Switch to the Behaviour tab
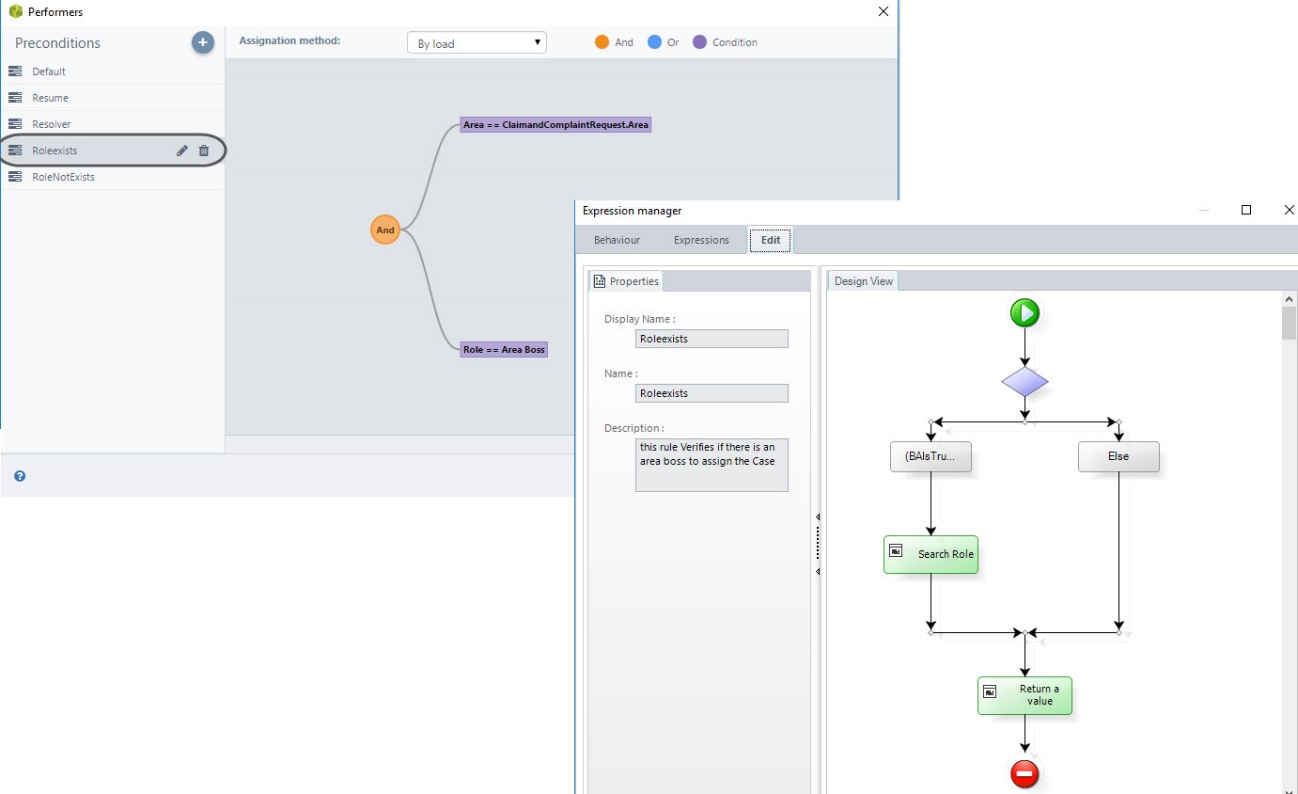 pyautogui.click(x=617, y=240)
